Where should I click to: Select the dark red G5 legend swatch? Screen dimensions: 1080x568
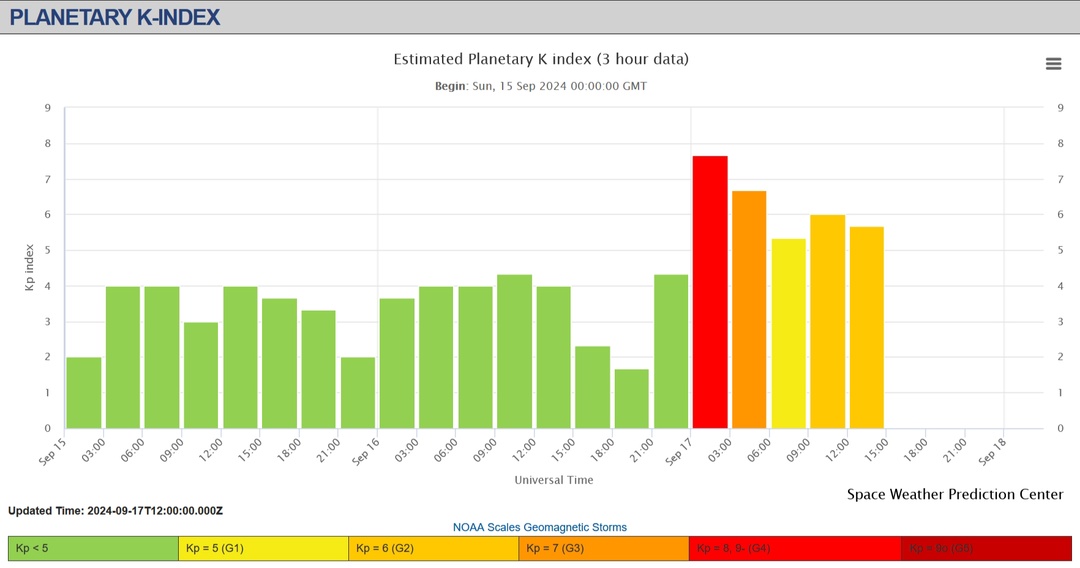point(985,548)
